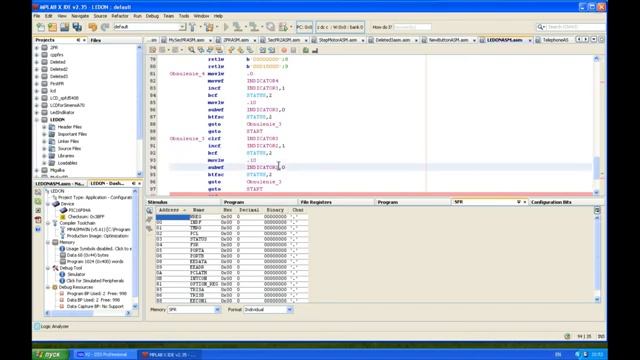Click inside the Quick Search input field
640x360 pixels.
tap(575, 27)
